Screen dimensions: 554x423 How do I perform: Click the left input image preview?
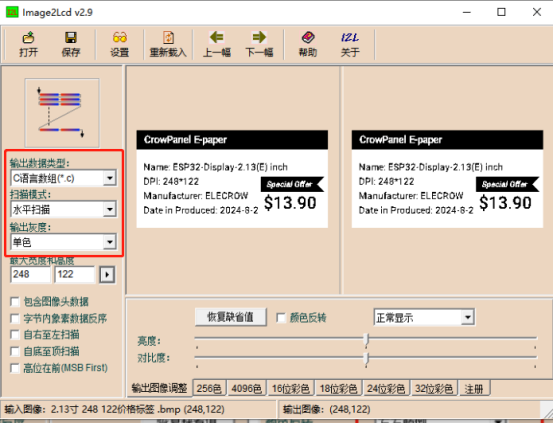[232, 179]
